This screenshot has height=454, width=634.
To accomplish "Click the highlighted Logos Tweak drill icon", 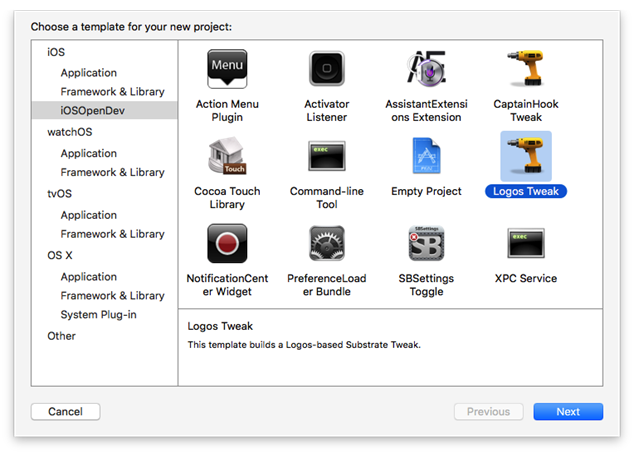I will 526,156.
